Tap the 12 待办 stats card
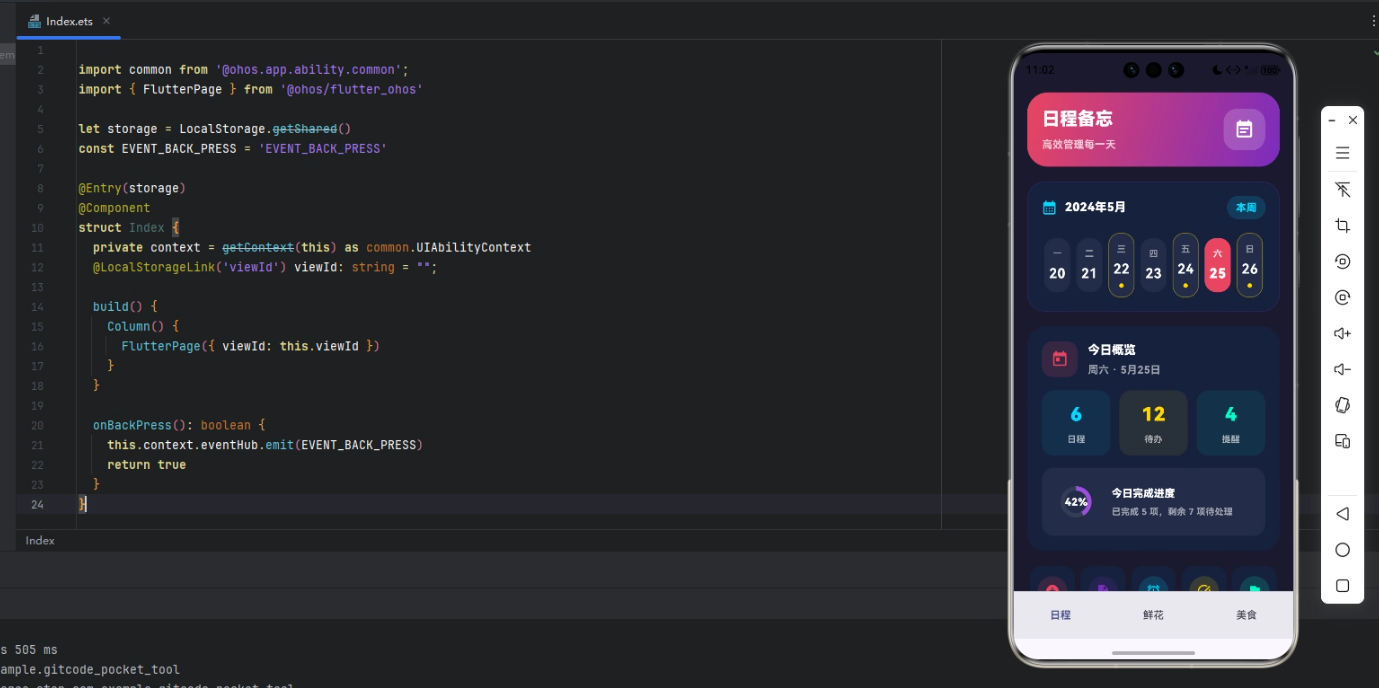The height and width of the screenshot is (688, 1379). coord(1153,423)
